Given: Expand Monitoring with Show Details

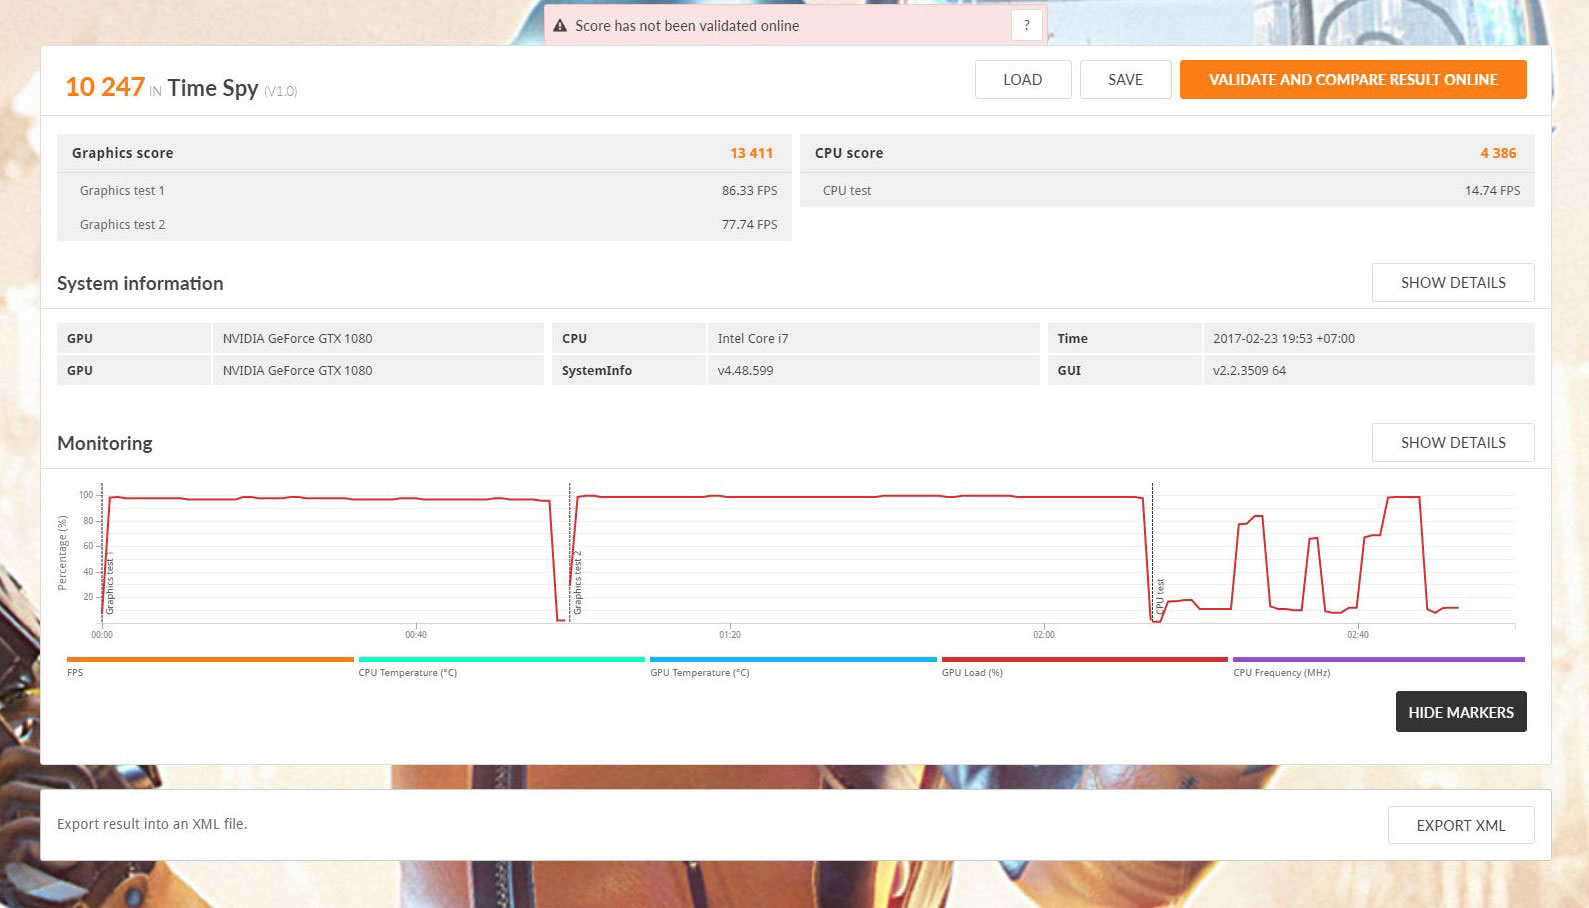Looking at the screenshot, I should 1452,443.
